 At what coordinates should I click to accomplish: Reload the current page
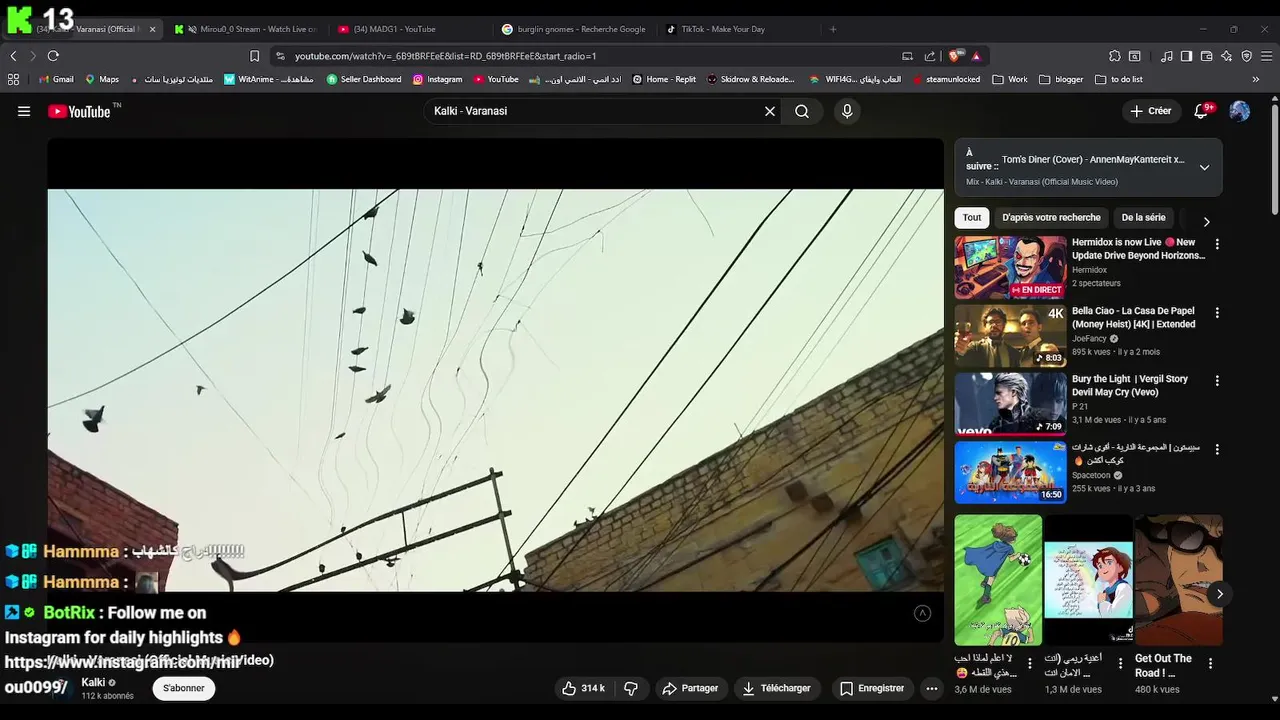[x=53, y=56]
